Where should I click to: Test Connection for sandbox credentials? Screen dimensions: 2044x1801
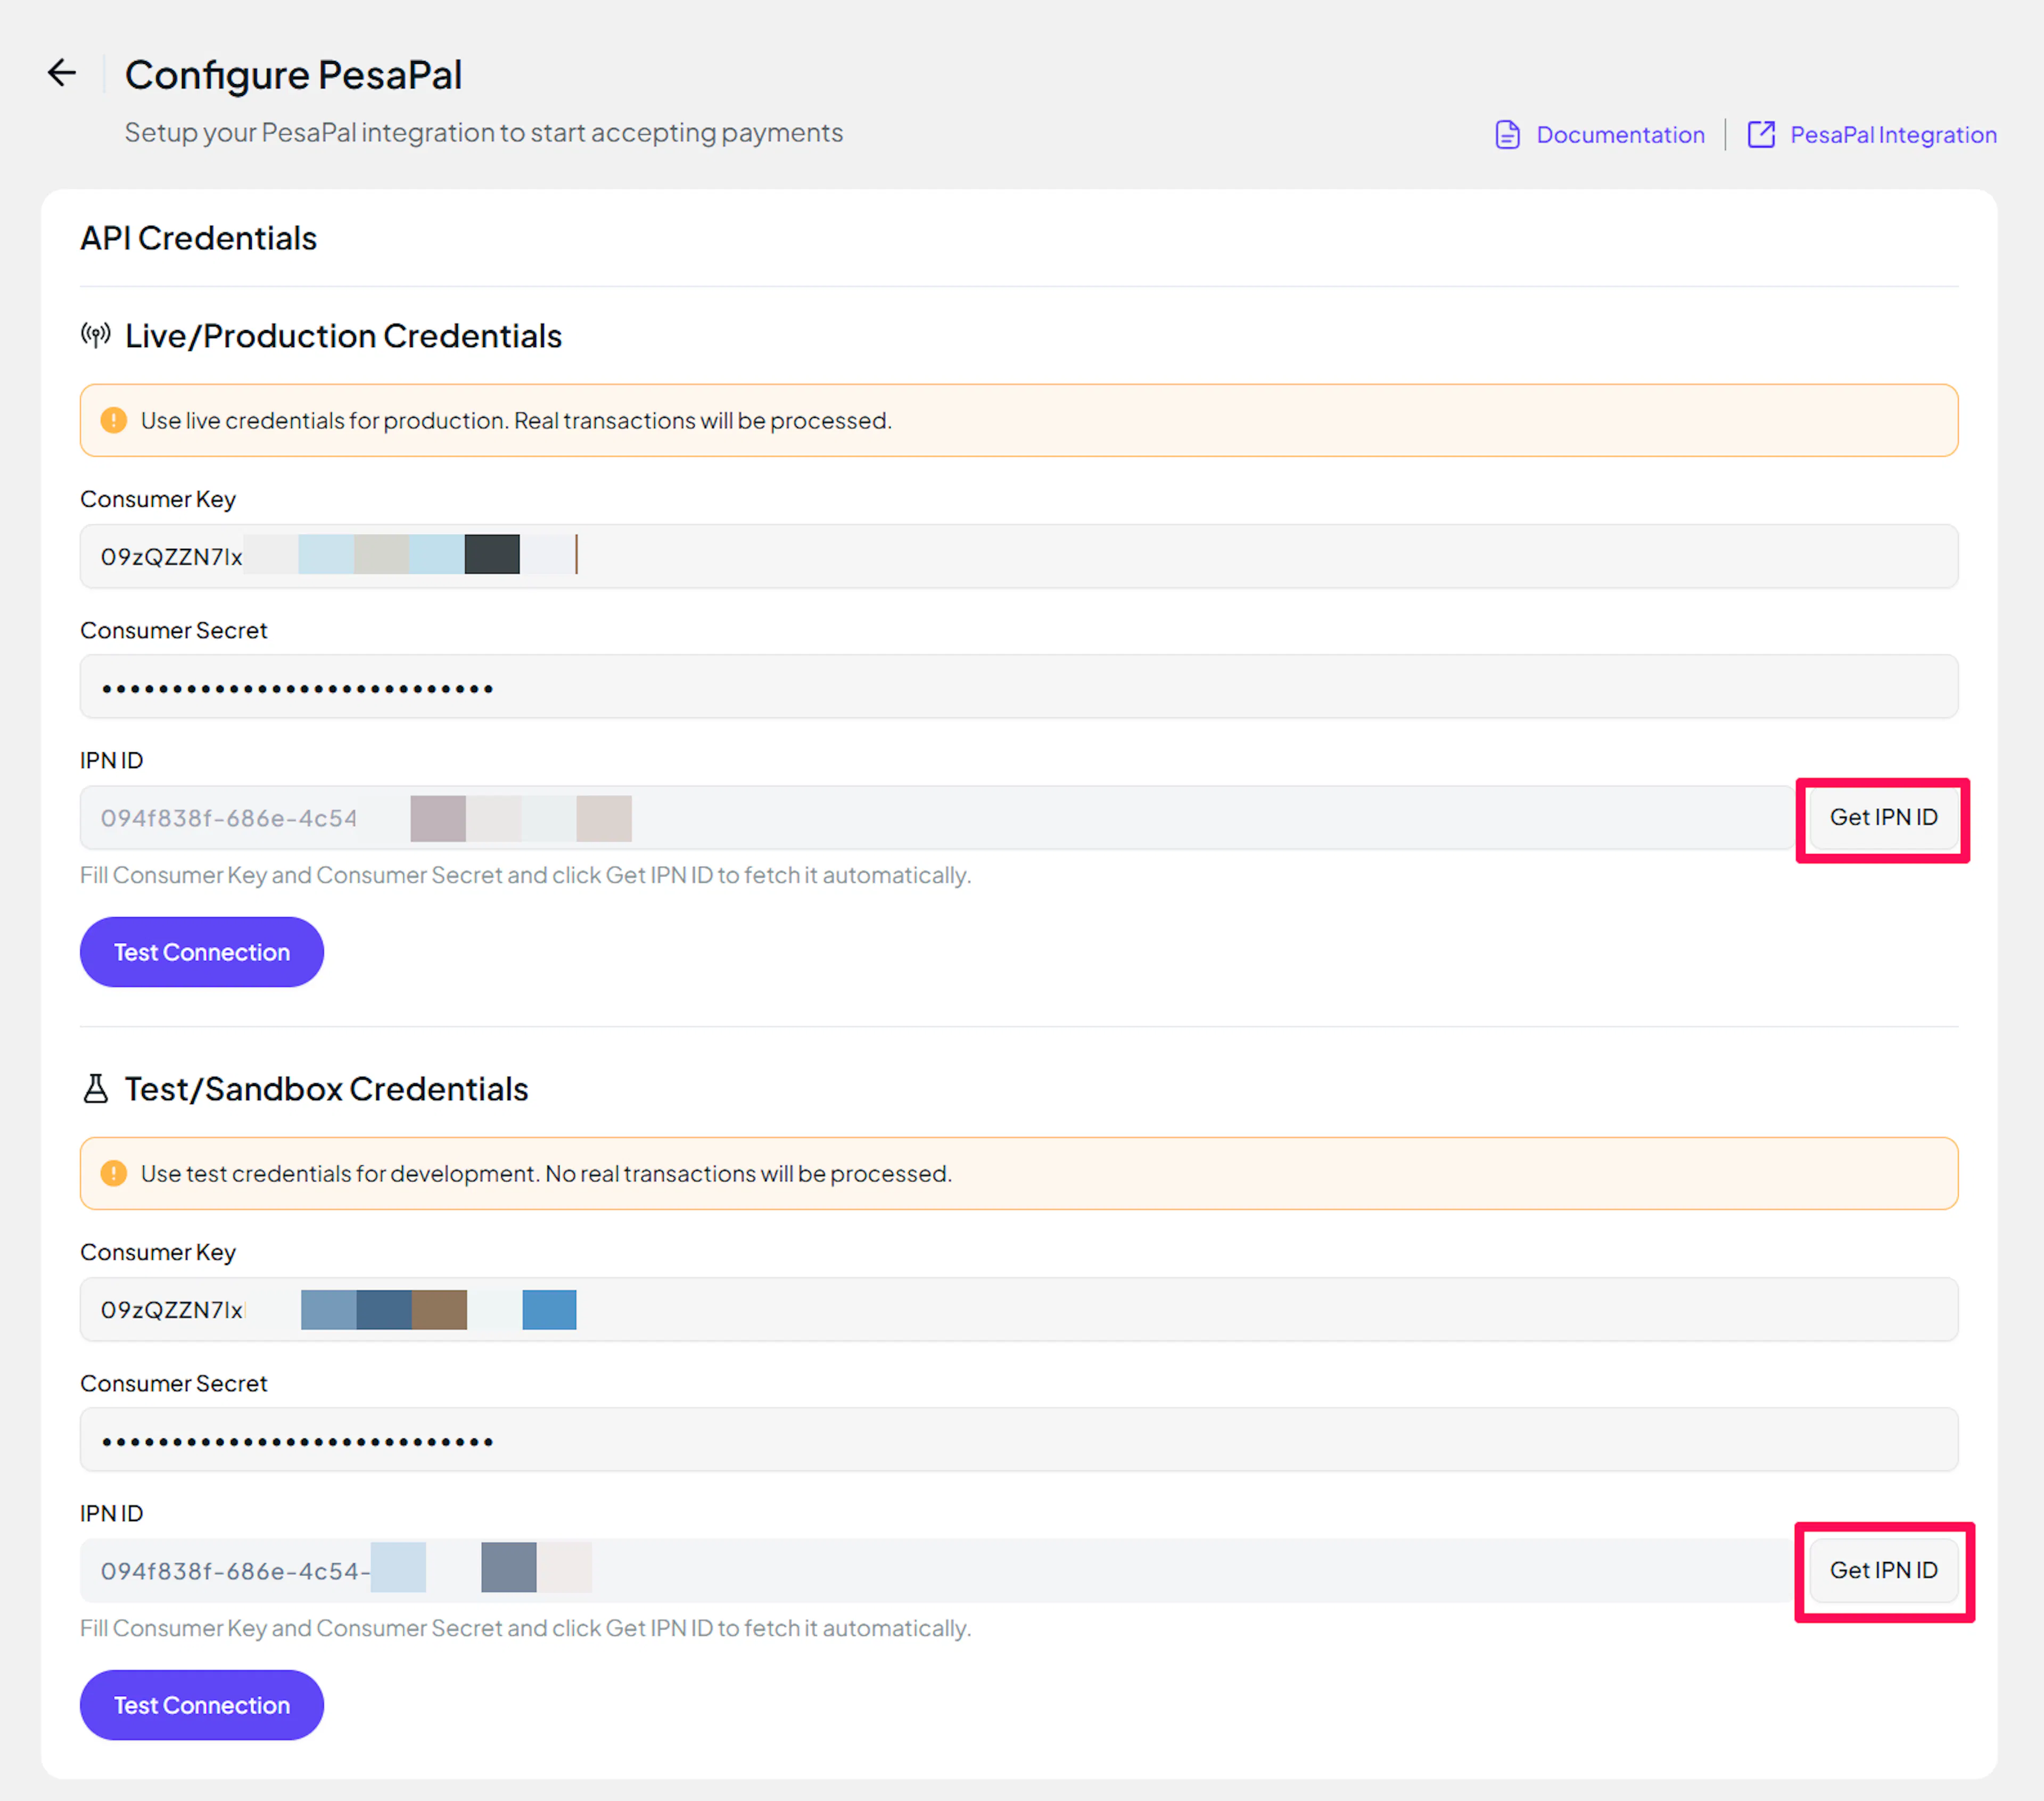click(x=202, y=1705)
